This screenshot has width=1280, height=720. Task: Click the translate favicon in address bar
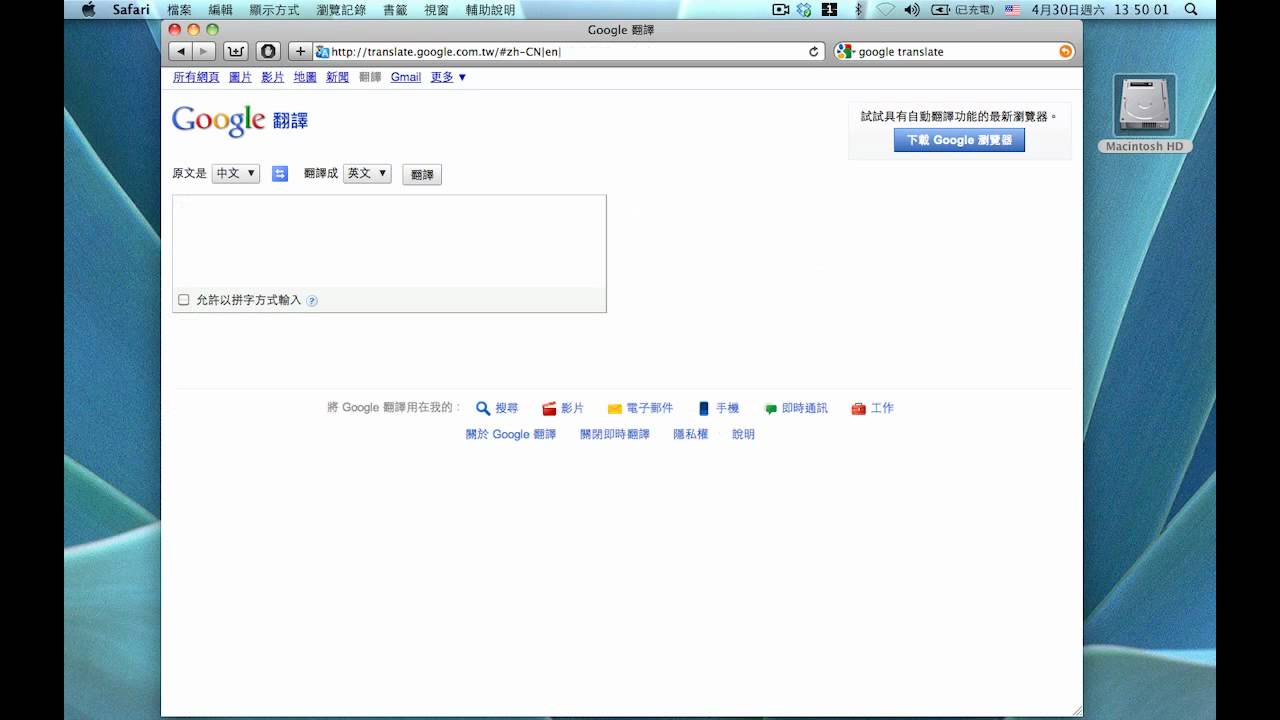(322, 51)
